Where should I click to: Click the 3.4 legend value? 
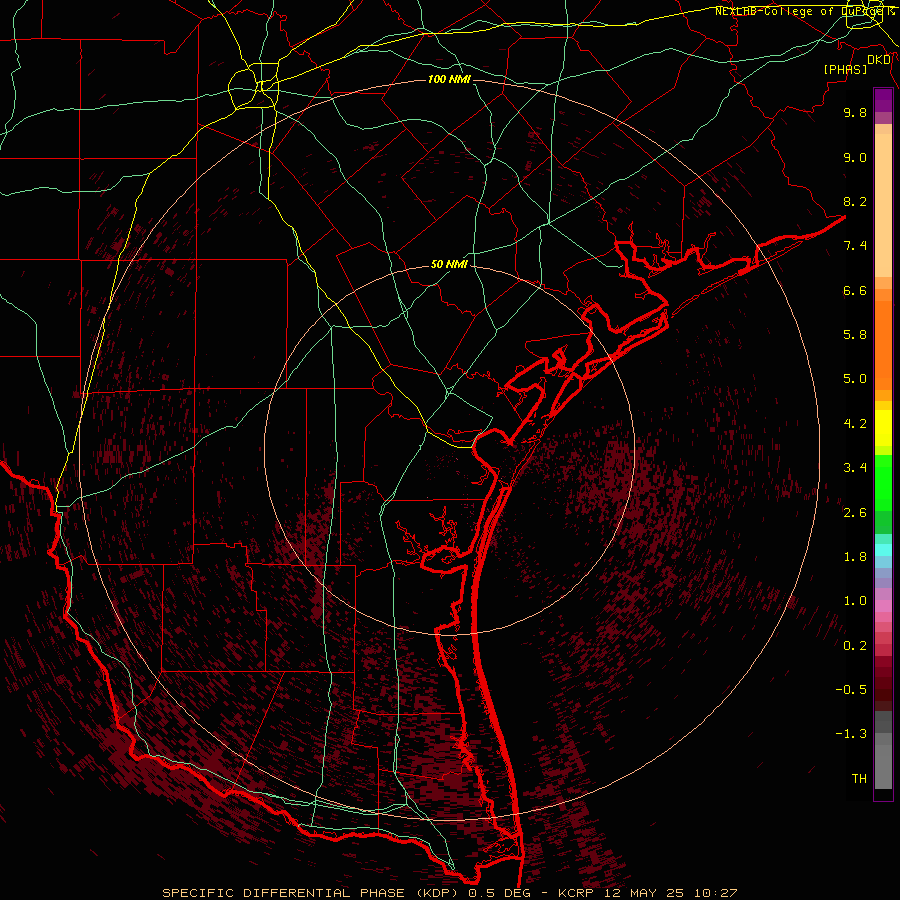pos(855,468)
